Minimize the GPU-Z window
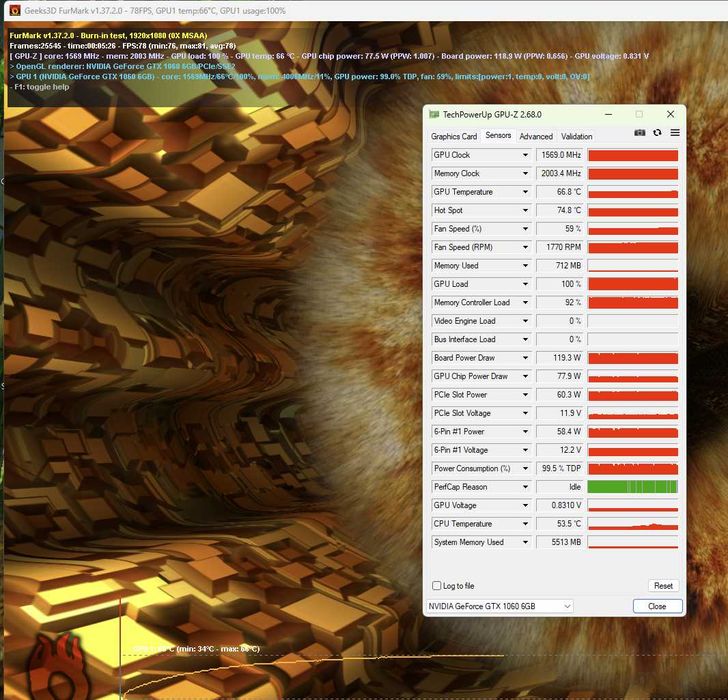Screen dimensions: 728x700 [x=608, y=114]
